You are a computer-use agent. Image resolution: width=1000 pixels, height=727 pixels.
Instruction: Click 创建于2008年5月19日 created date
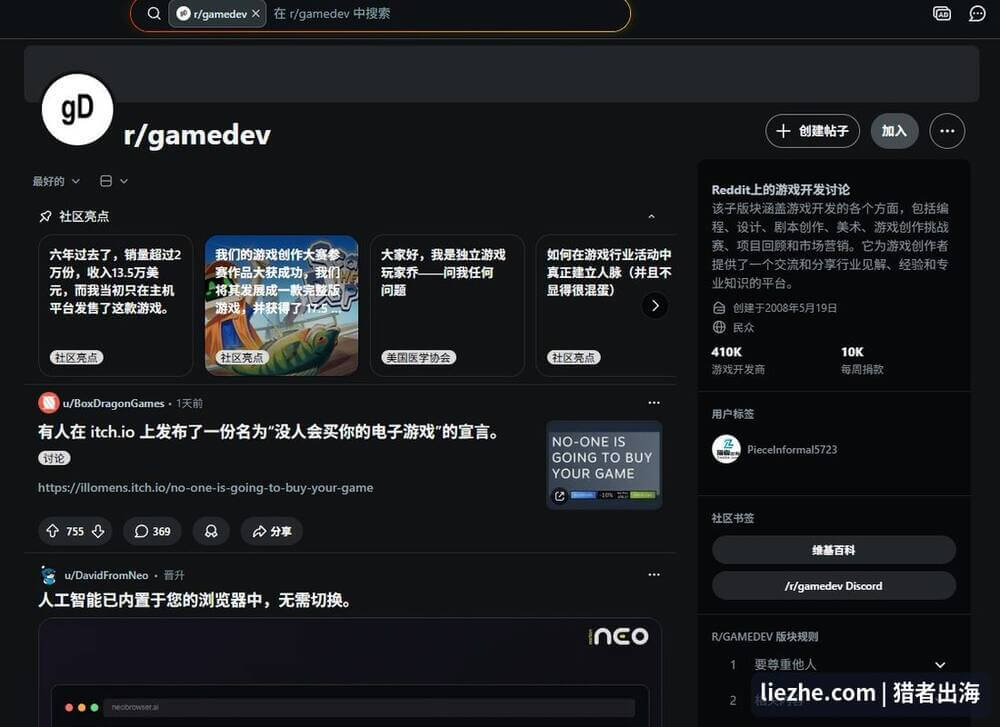click(784, 308)
